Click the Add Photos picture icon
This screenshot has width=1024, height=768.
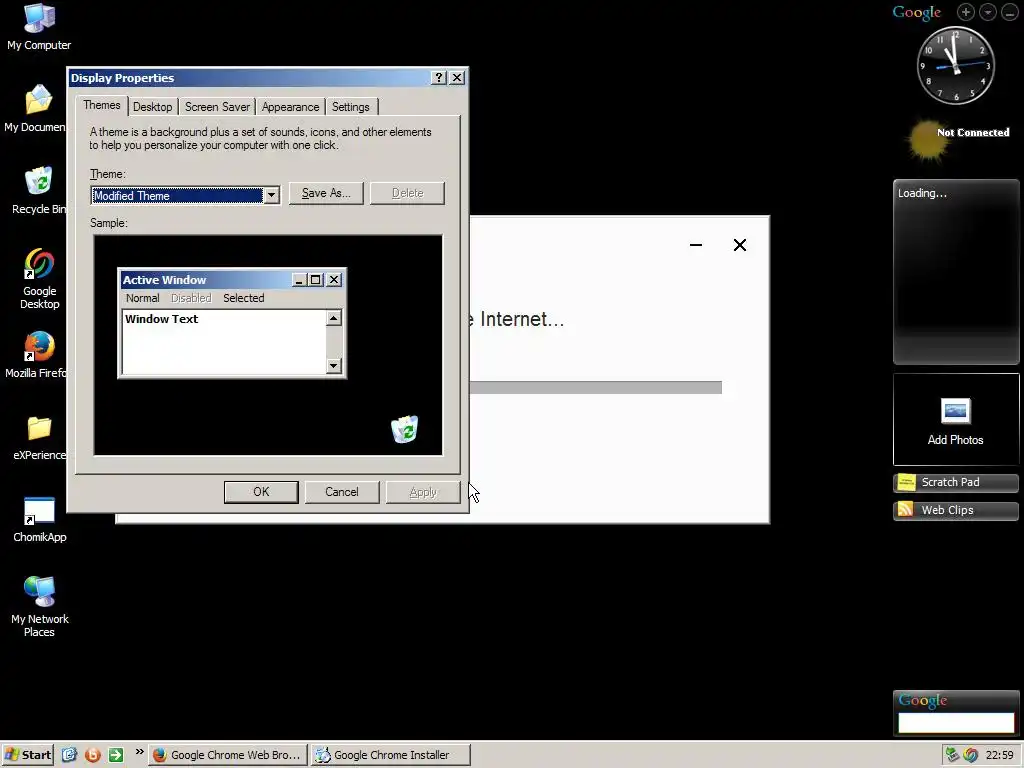tap(955, 411)
